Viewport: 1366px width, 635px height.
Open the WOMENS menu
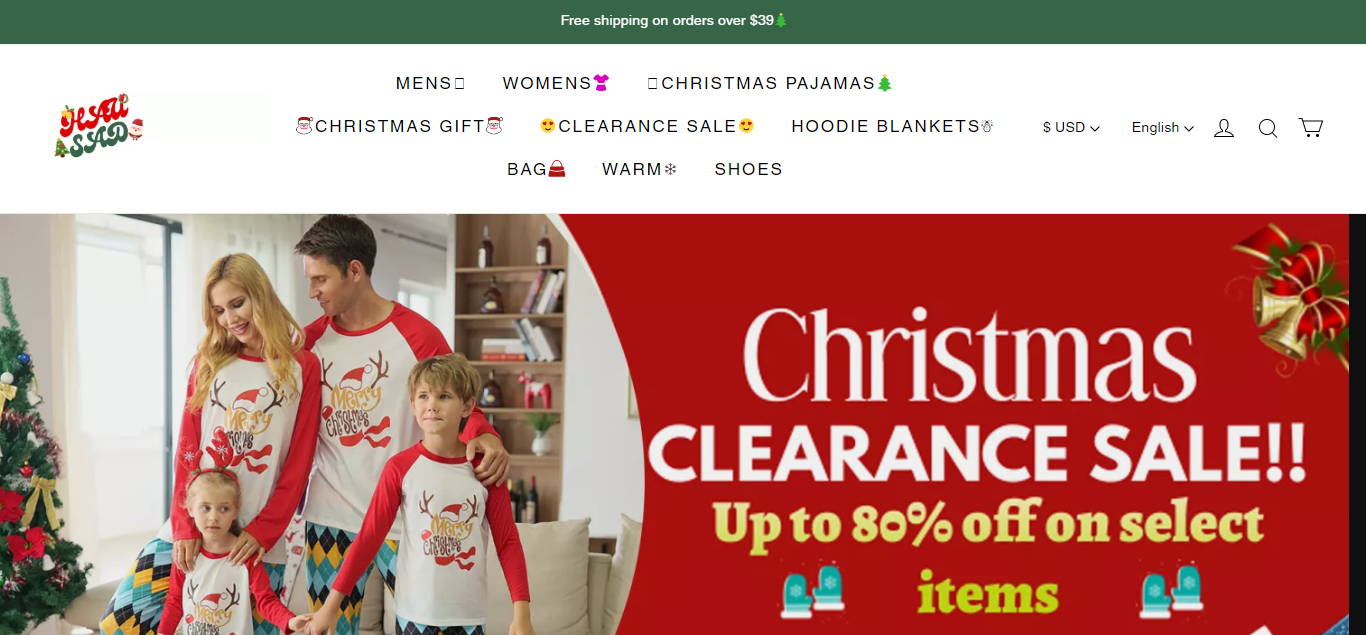point(556,83)
